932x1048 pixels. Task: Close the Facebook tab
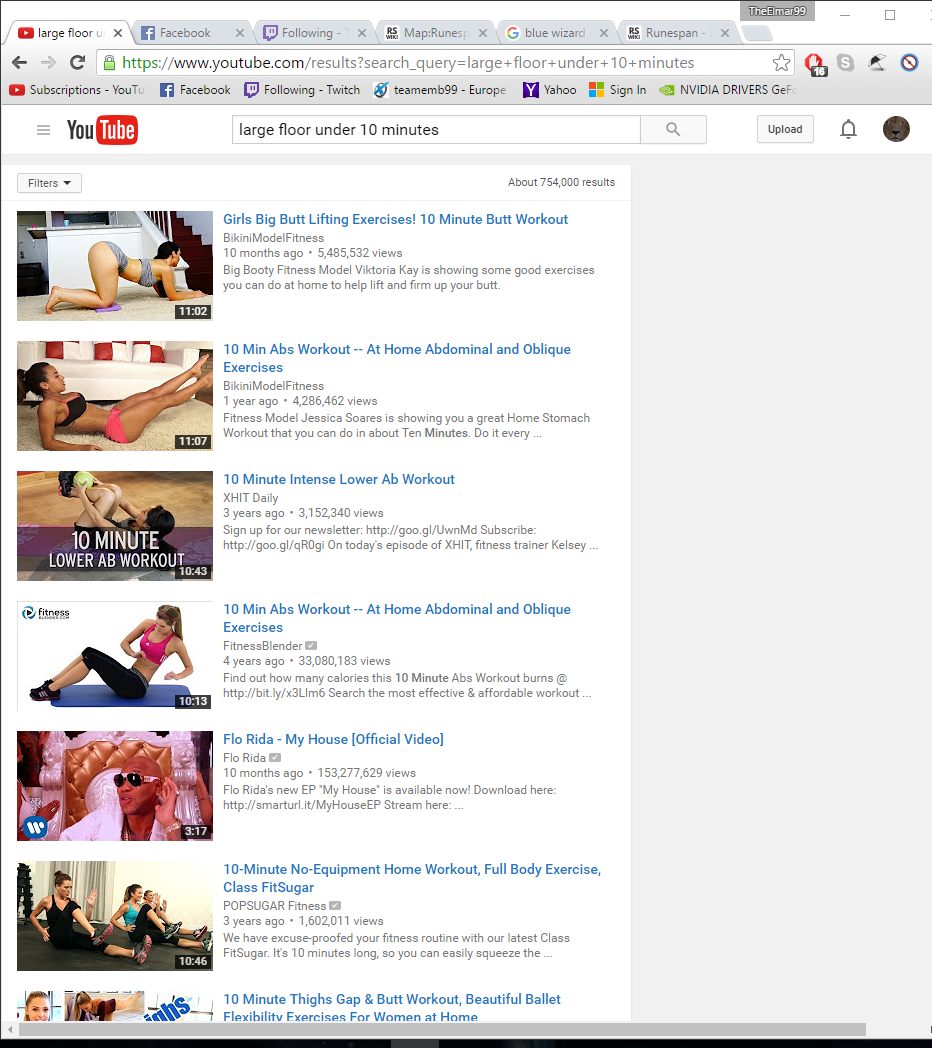pos(240,33)
